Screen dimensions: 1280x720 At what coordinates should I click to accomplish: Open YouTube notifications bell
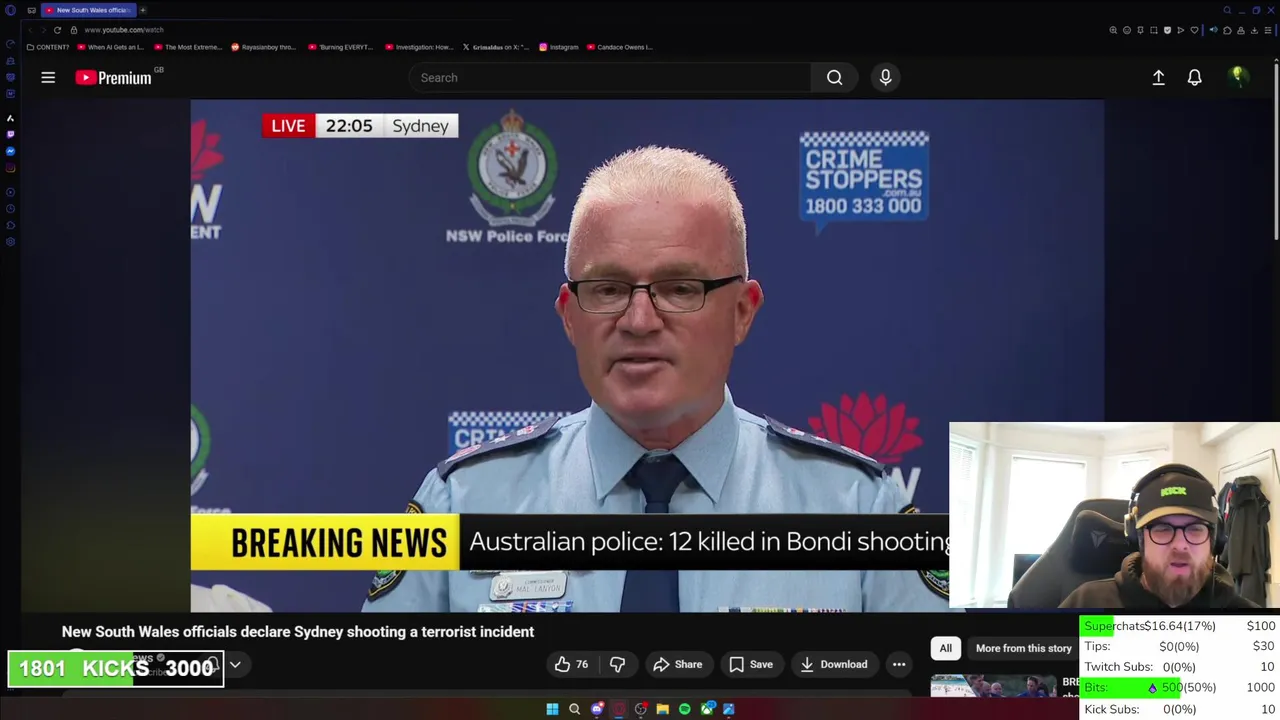[1194, 77]
